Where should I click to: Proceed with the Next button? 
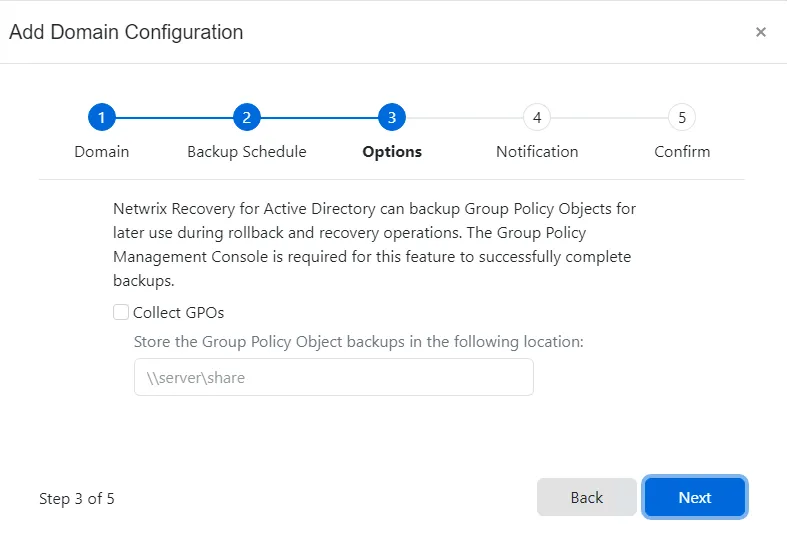point(695,497)
